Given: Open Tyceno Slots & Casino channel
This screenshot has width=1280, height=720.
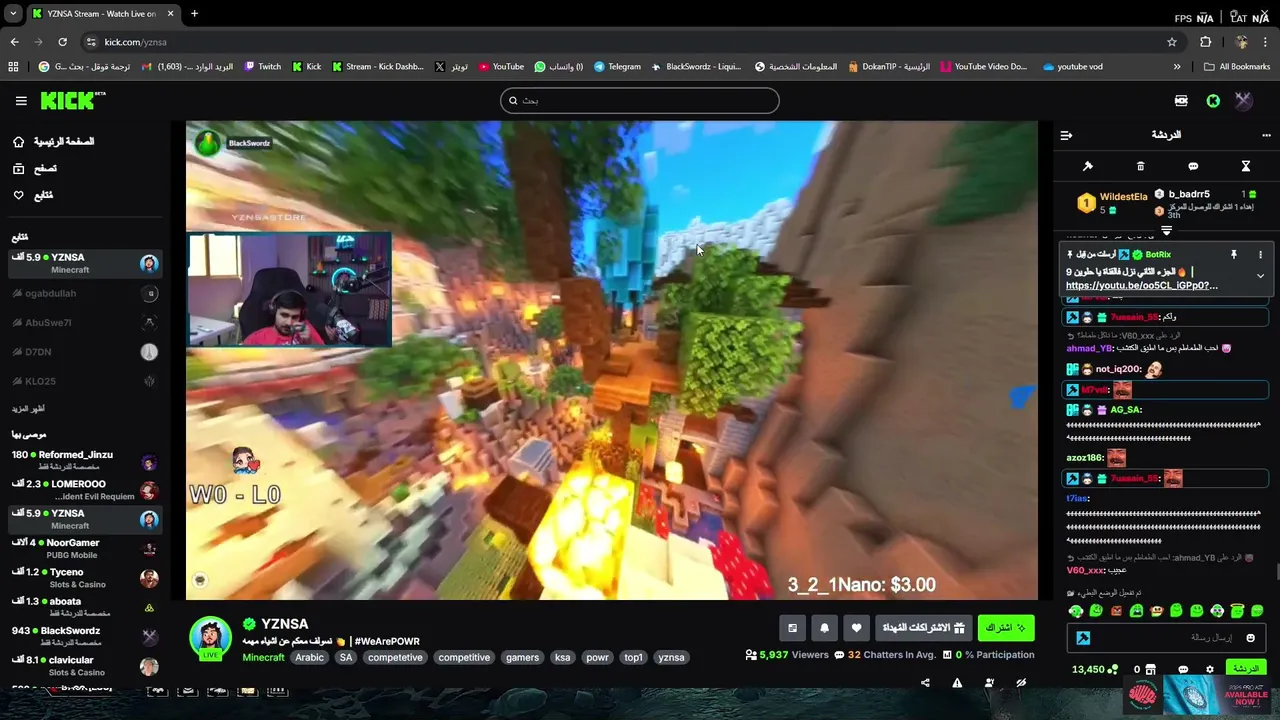Looking at the screenshot, I should 85,578.
